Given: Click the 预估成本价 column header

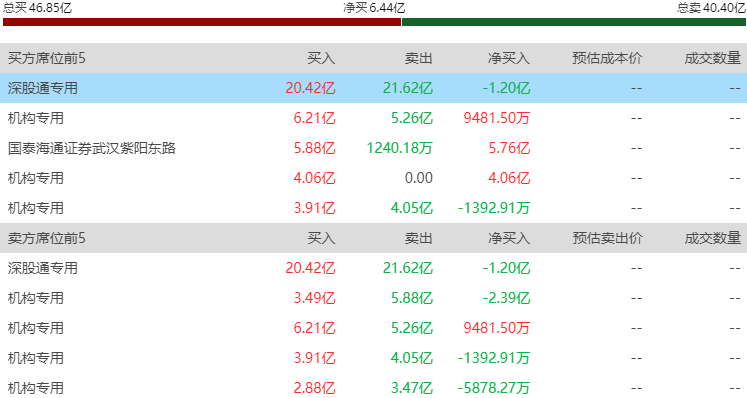Looking at the screenshot, I should point(607,58).
